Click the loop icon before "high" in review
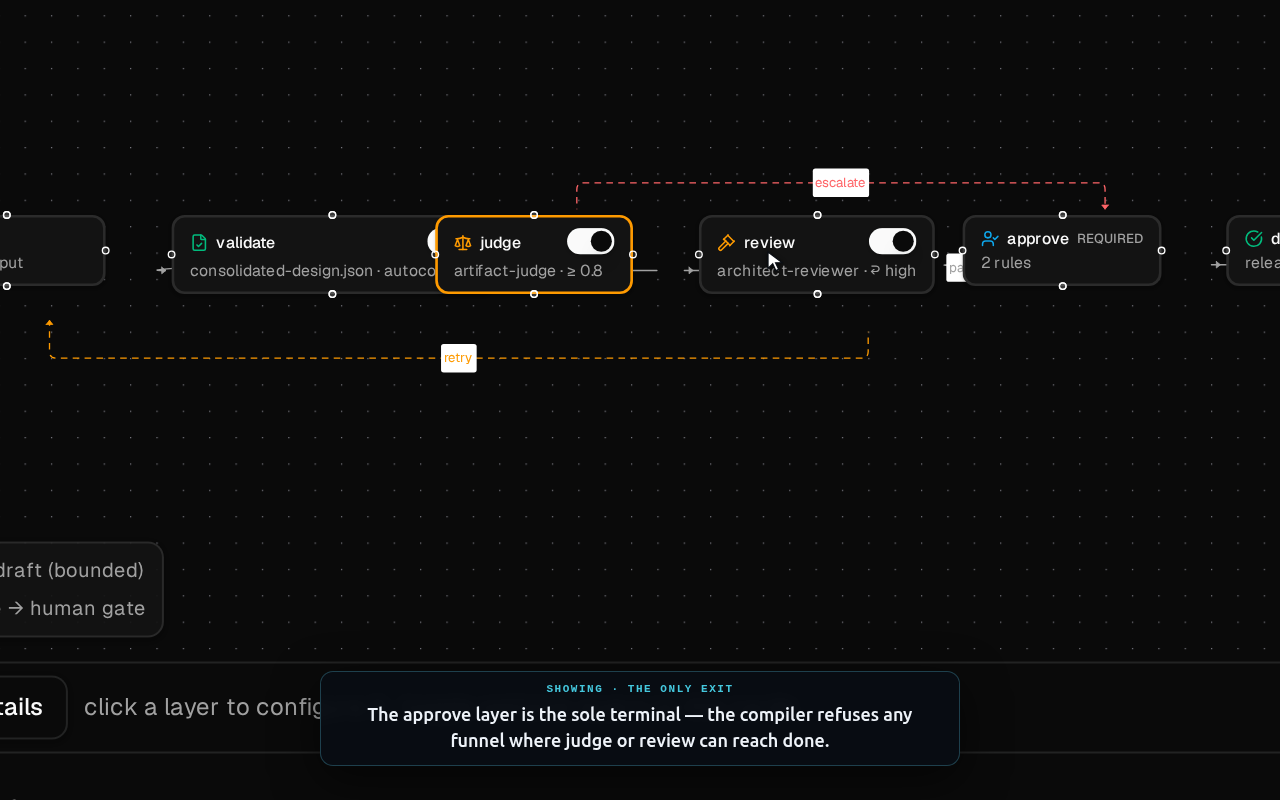 click(x=875, y=271)
